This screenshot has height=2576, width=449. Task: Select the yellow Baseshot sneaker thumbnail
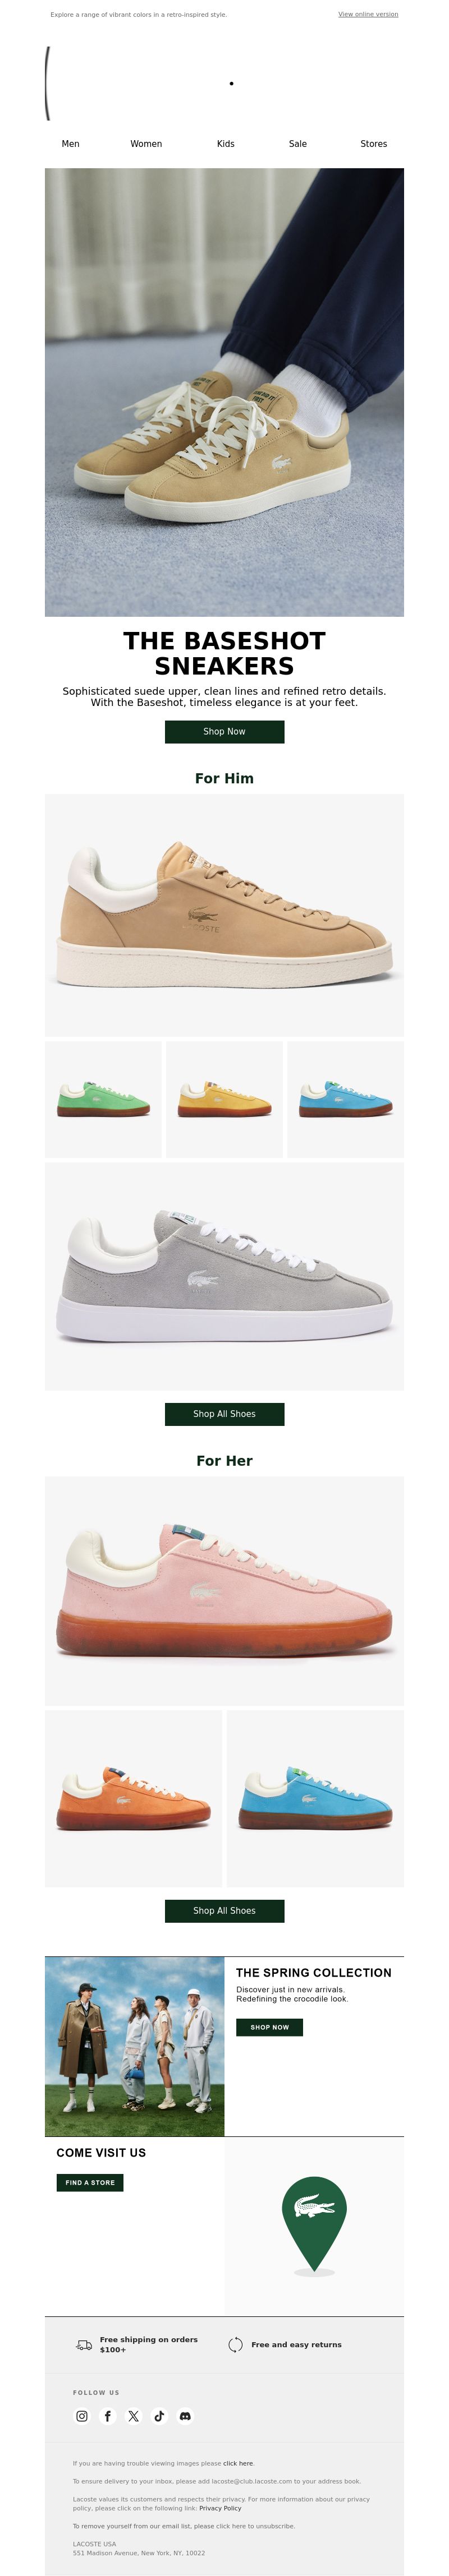[224, 1100]
